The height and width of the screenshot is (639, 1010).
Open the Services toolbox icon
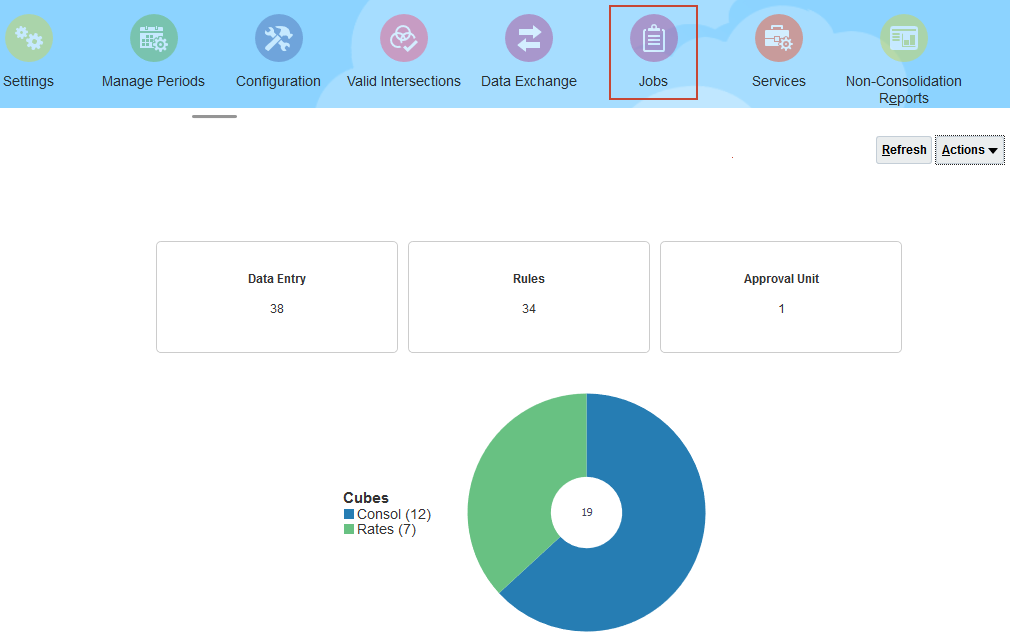click(x=779, y=39)
